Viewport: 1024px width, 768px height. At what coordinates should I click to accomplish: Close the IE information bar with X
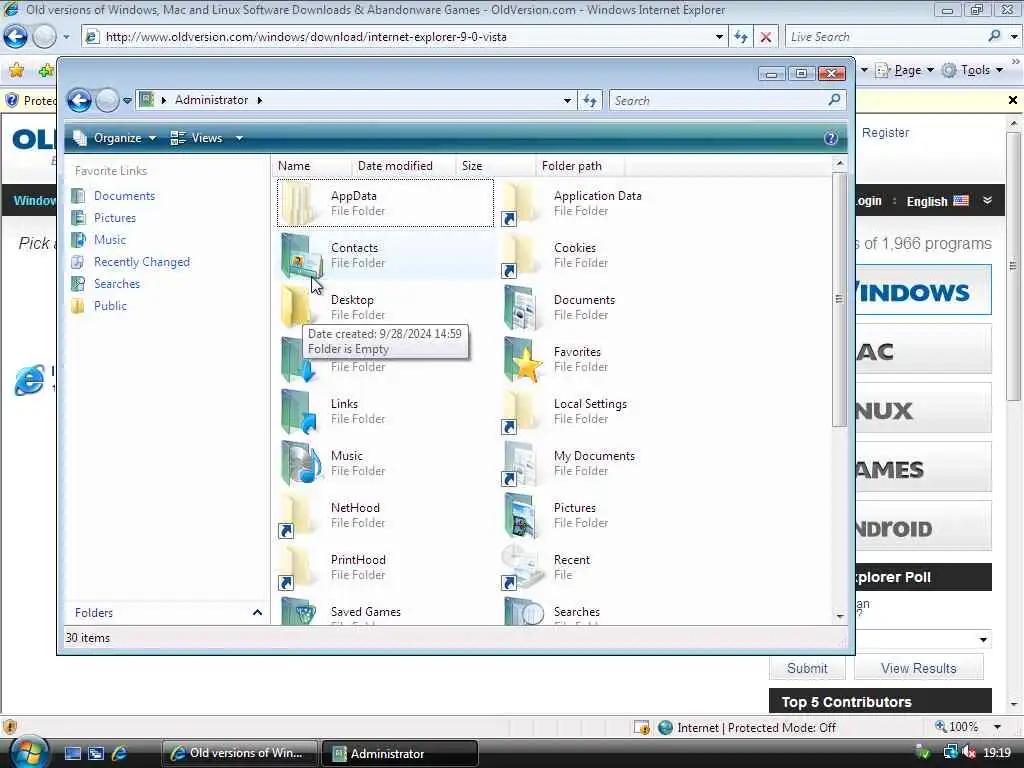coord(1012,100)
